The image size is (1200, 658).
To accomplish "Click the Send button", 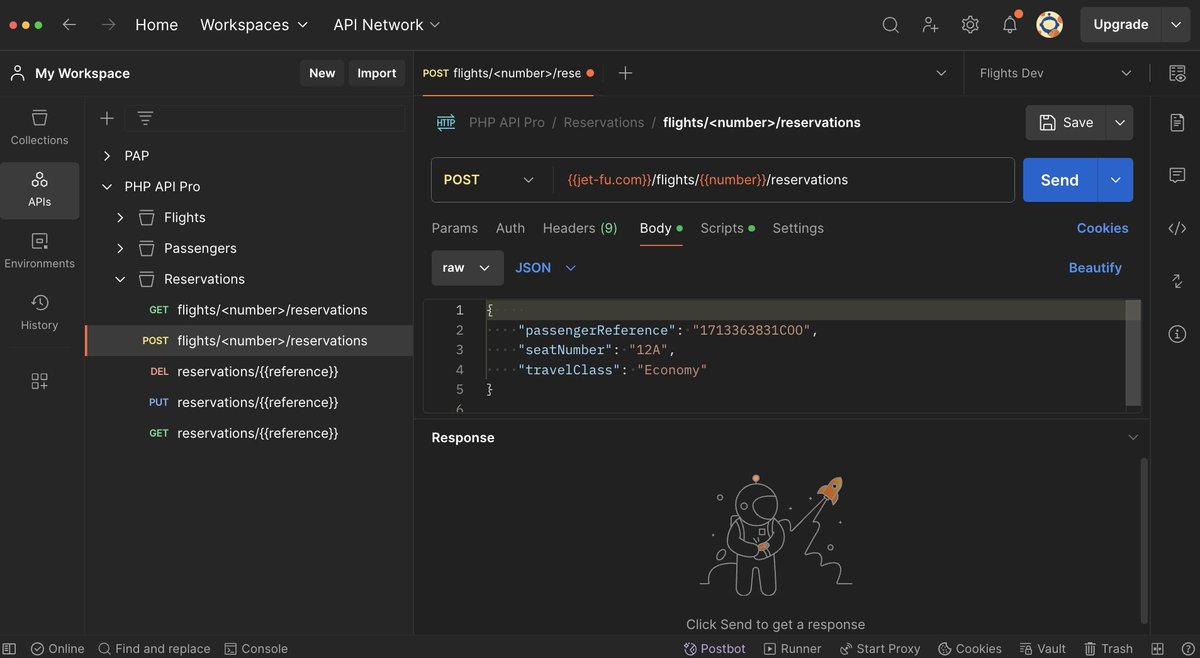I will click(x=1057, y=179).
